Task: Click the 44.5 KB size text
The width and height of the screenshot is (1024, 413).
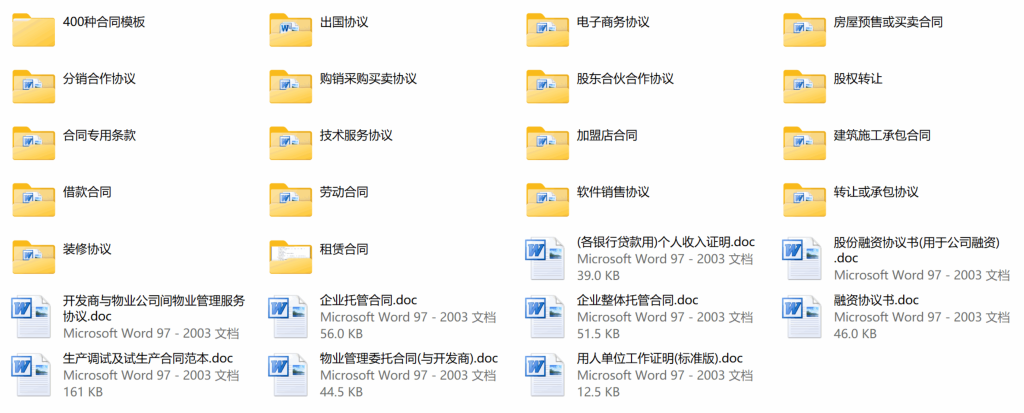Action: click(342, 392)
